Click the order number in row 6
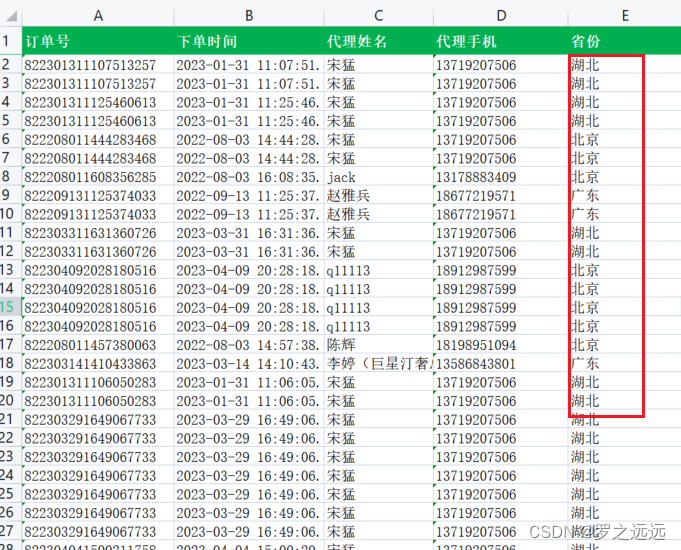The height and width of the screenshot is (550, 681). tap(98, 139)
